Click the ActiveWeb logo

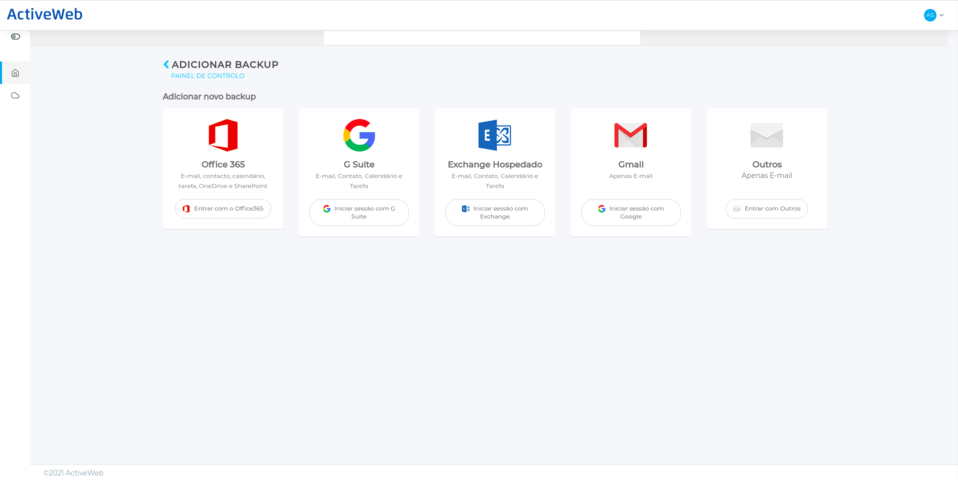point(45,14)
